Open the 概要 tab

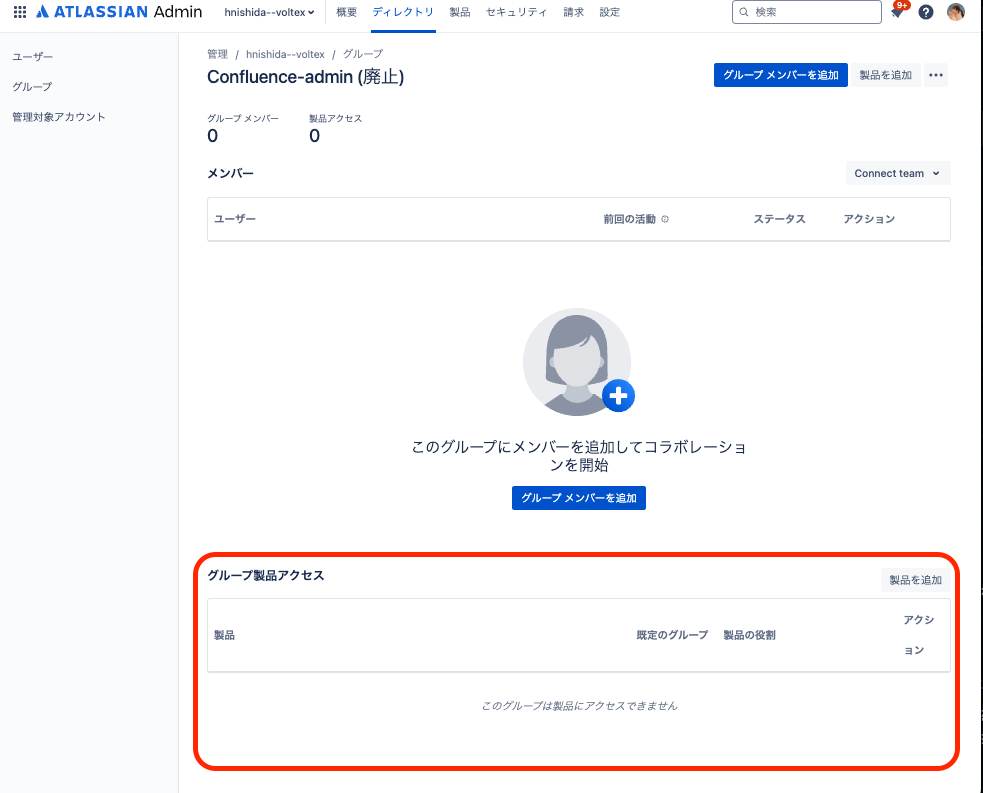click(x=346, y=12)
